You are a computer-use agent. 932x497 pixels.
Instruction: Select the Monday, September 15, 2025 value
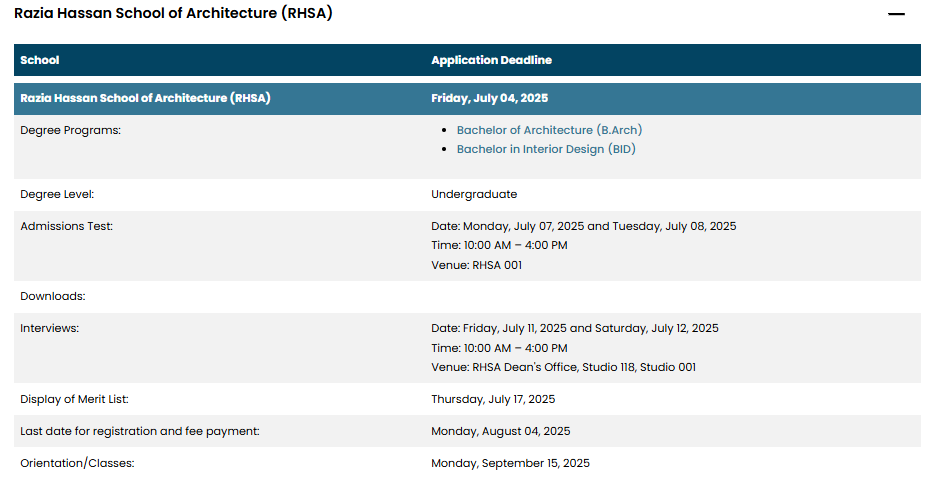pyautogui.click(x=511, y=464)
